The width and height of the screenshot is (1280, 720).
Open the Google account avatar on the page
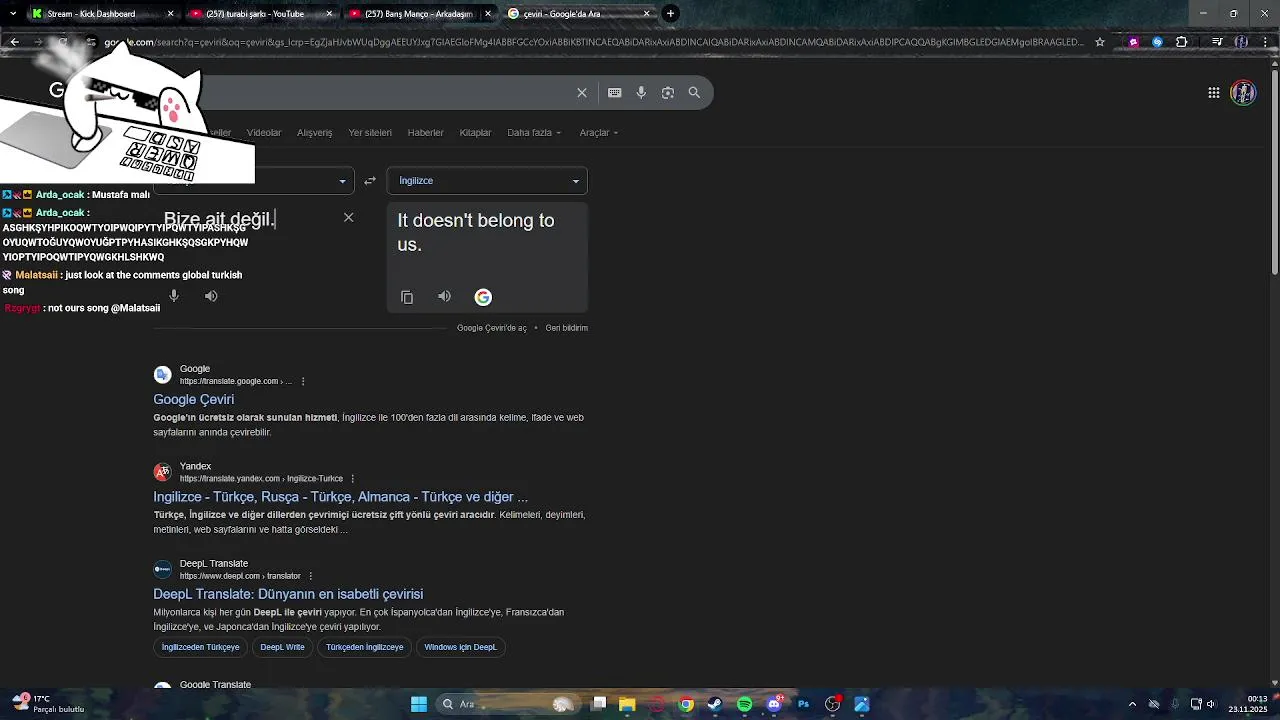pos(1243,93)
